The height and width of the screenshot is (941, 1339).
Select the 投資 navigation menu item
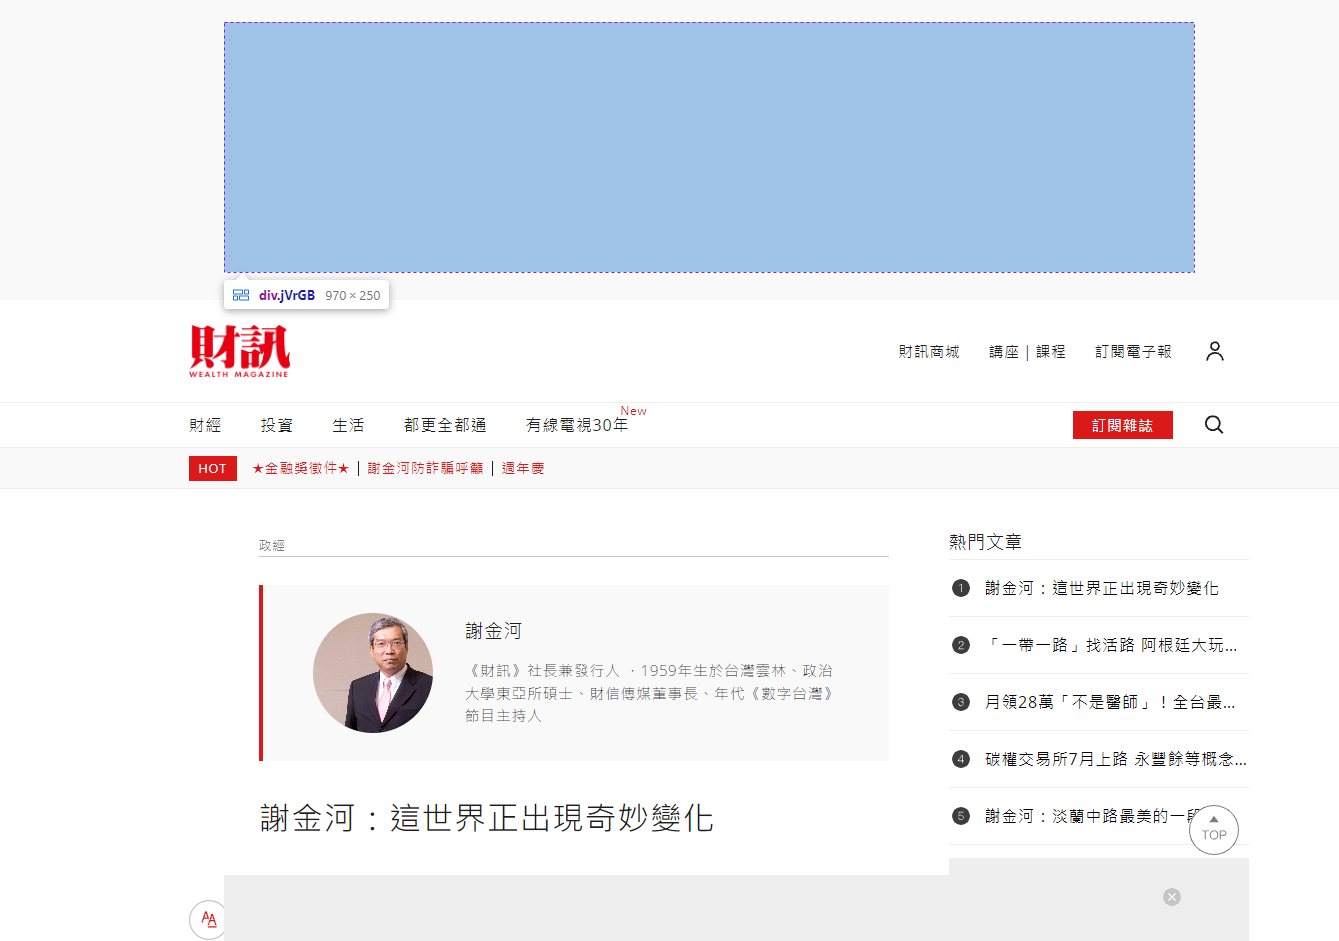click(276, 424)
